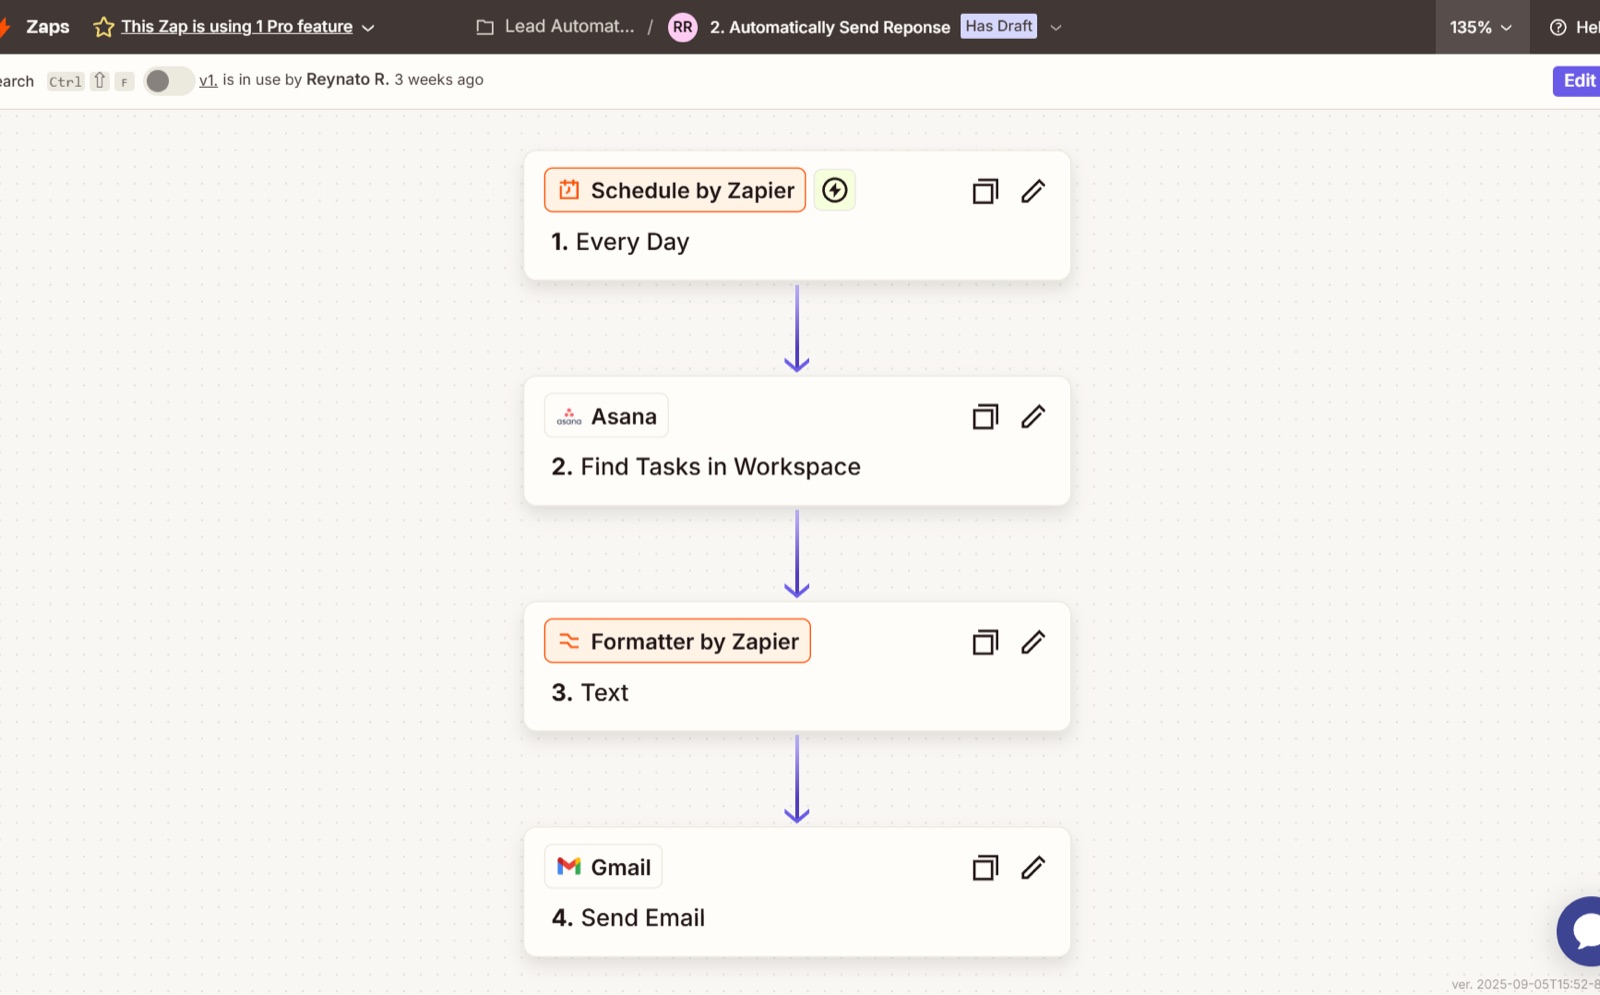The width and height of the screenshot is (1600, 995).
Task: Duplicate the Formatter by Zapier step
Action: coord(985,642)
